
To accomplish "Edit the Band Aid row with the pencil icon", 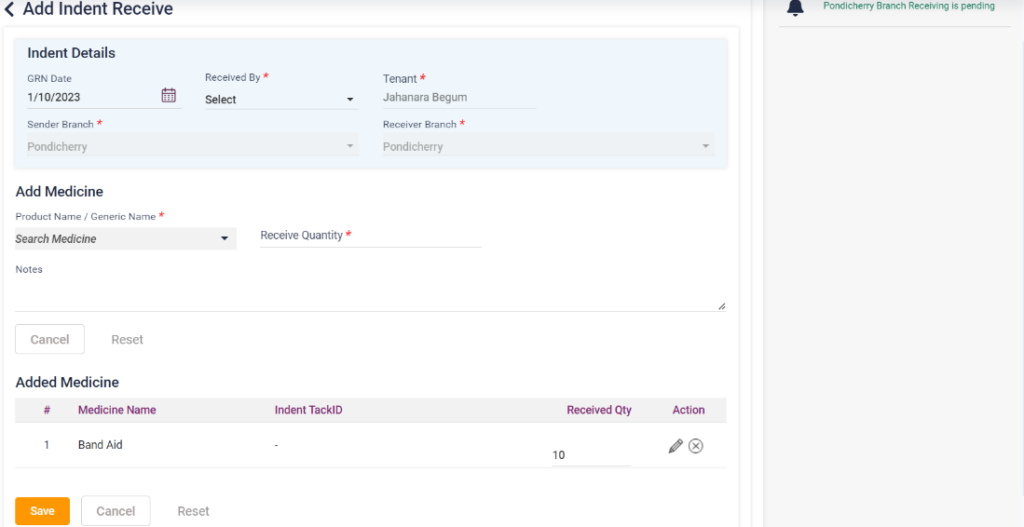I will 675,446.
